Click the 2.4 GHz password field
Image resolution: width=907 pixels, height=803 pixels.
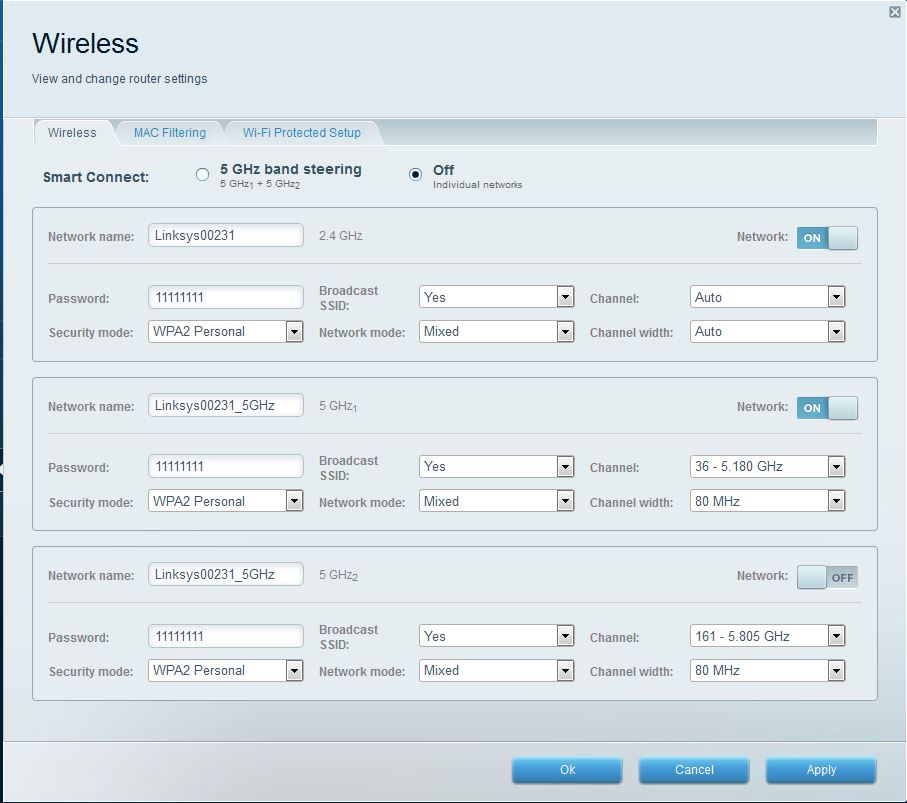(x=226, y=297)
